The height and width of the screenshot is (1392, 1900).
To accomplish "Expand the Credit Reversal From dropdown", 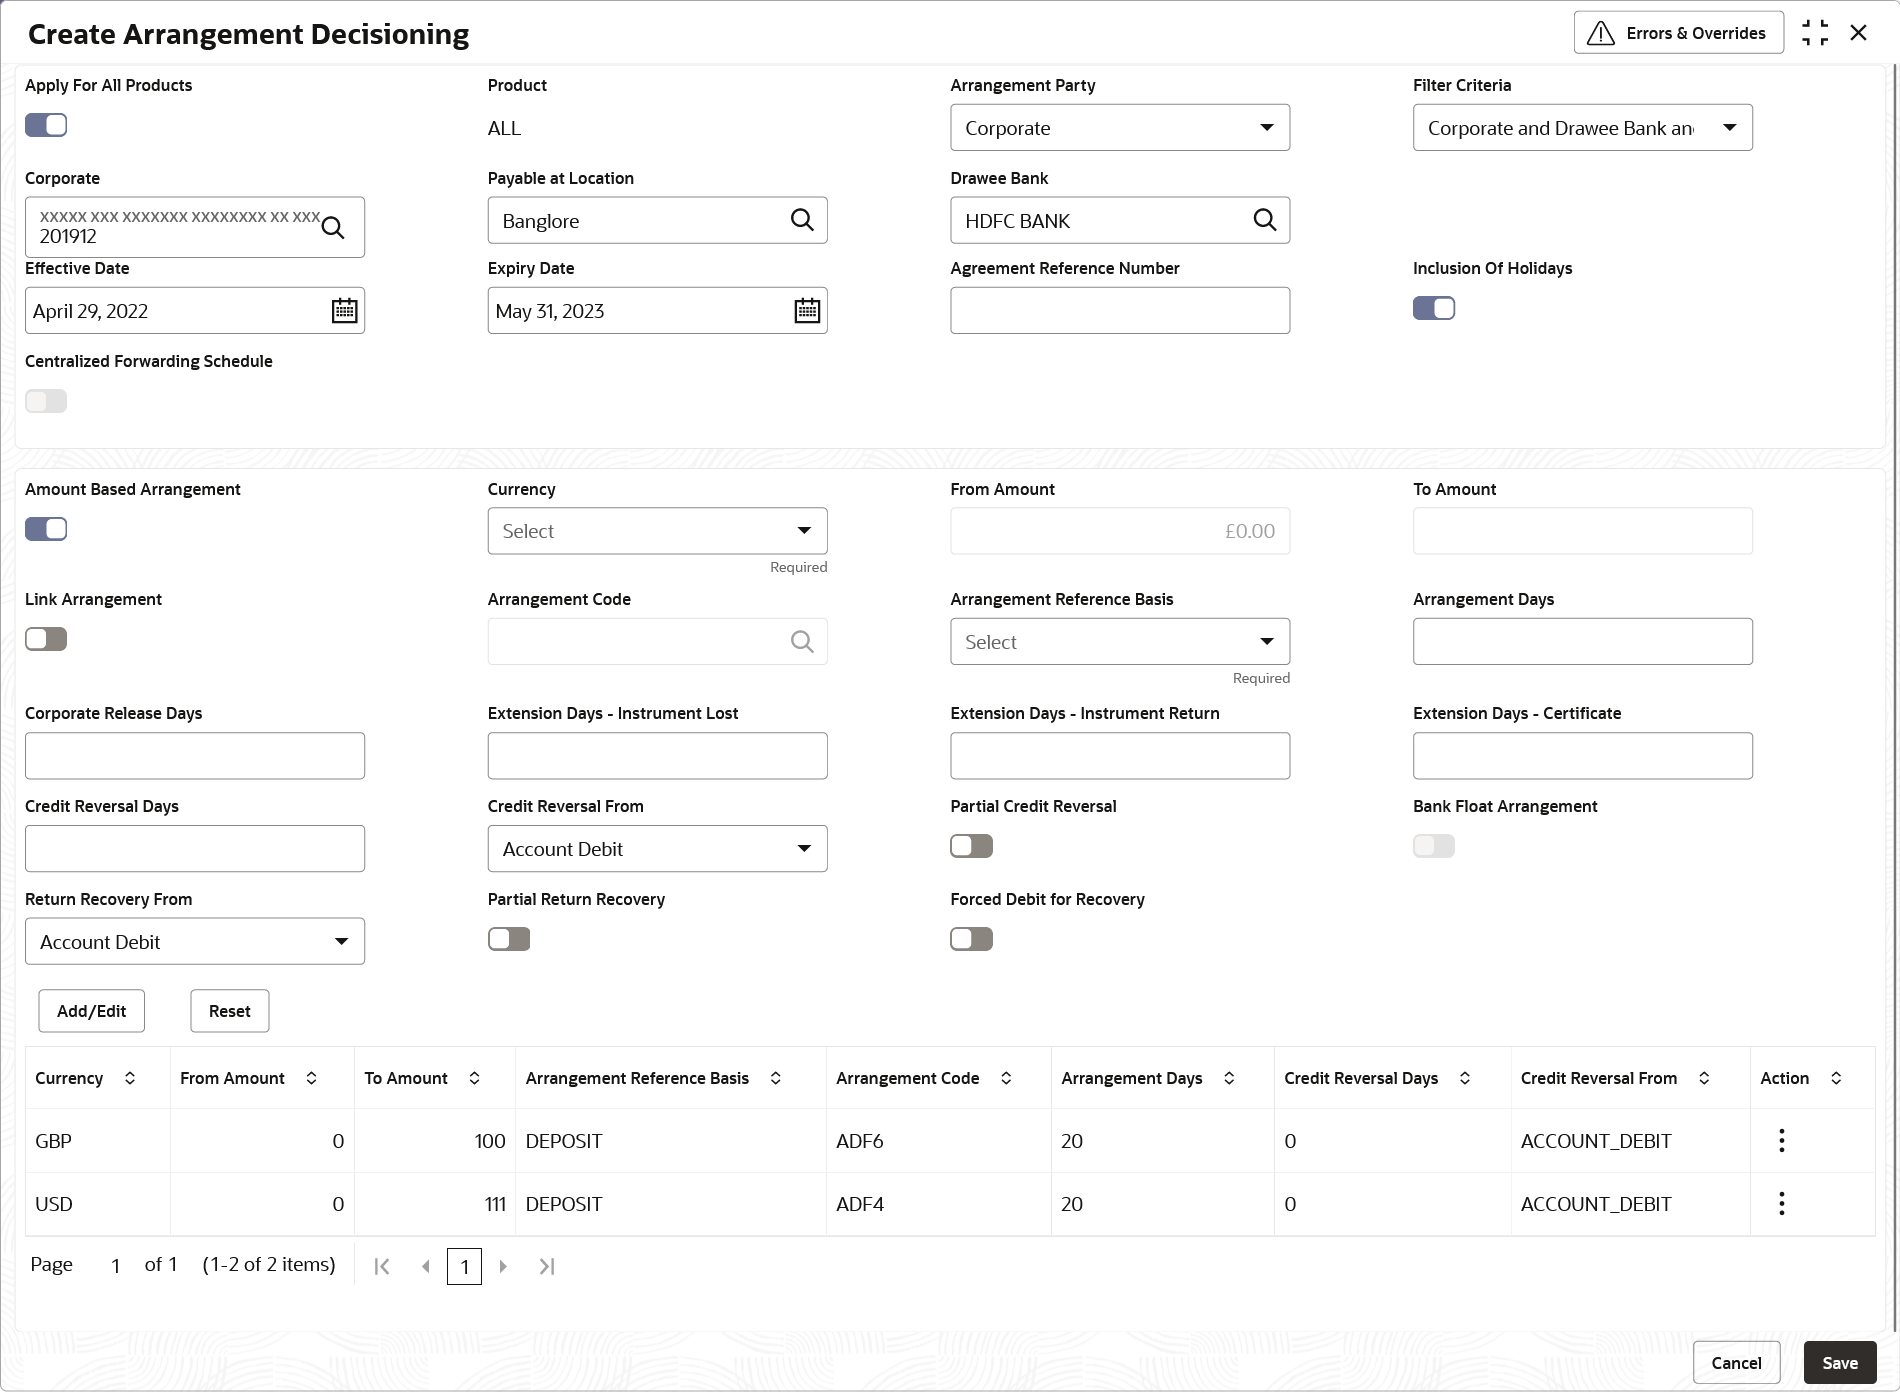I will coord(657,849).
